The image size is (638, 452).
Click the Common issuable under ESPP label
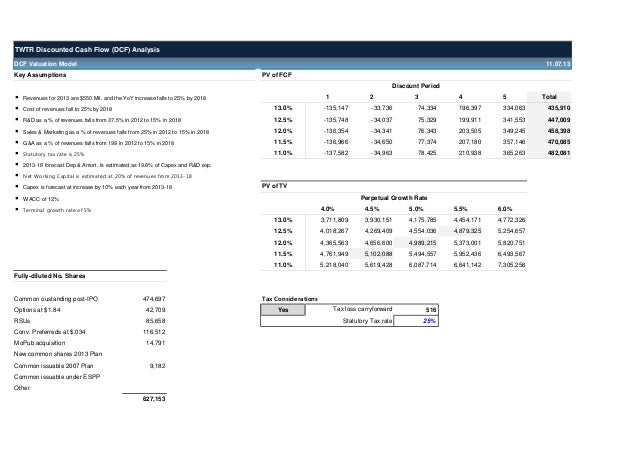(57, 377)
